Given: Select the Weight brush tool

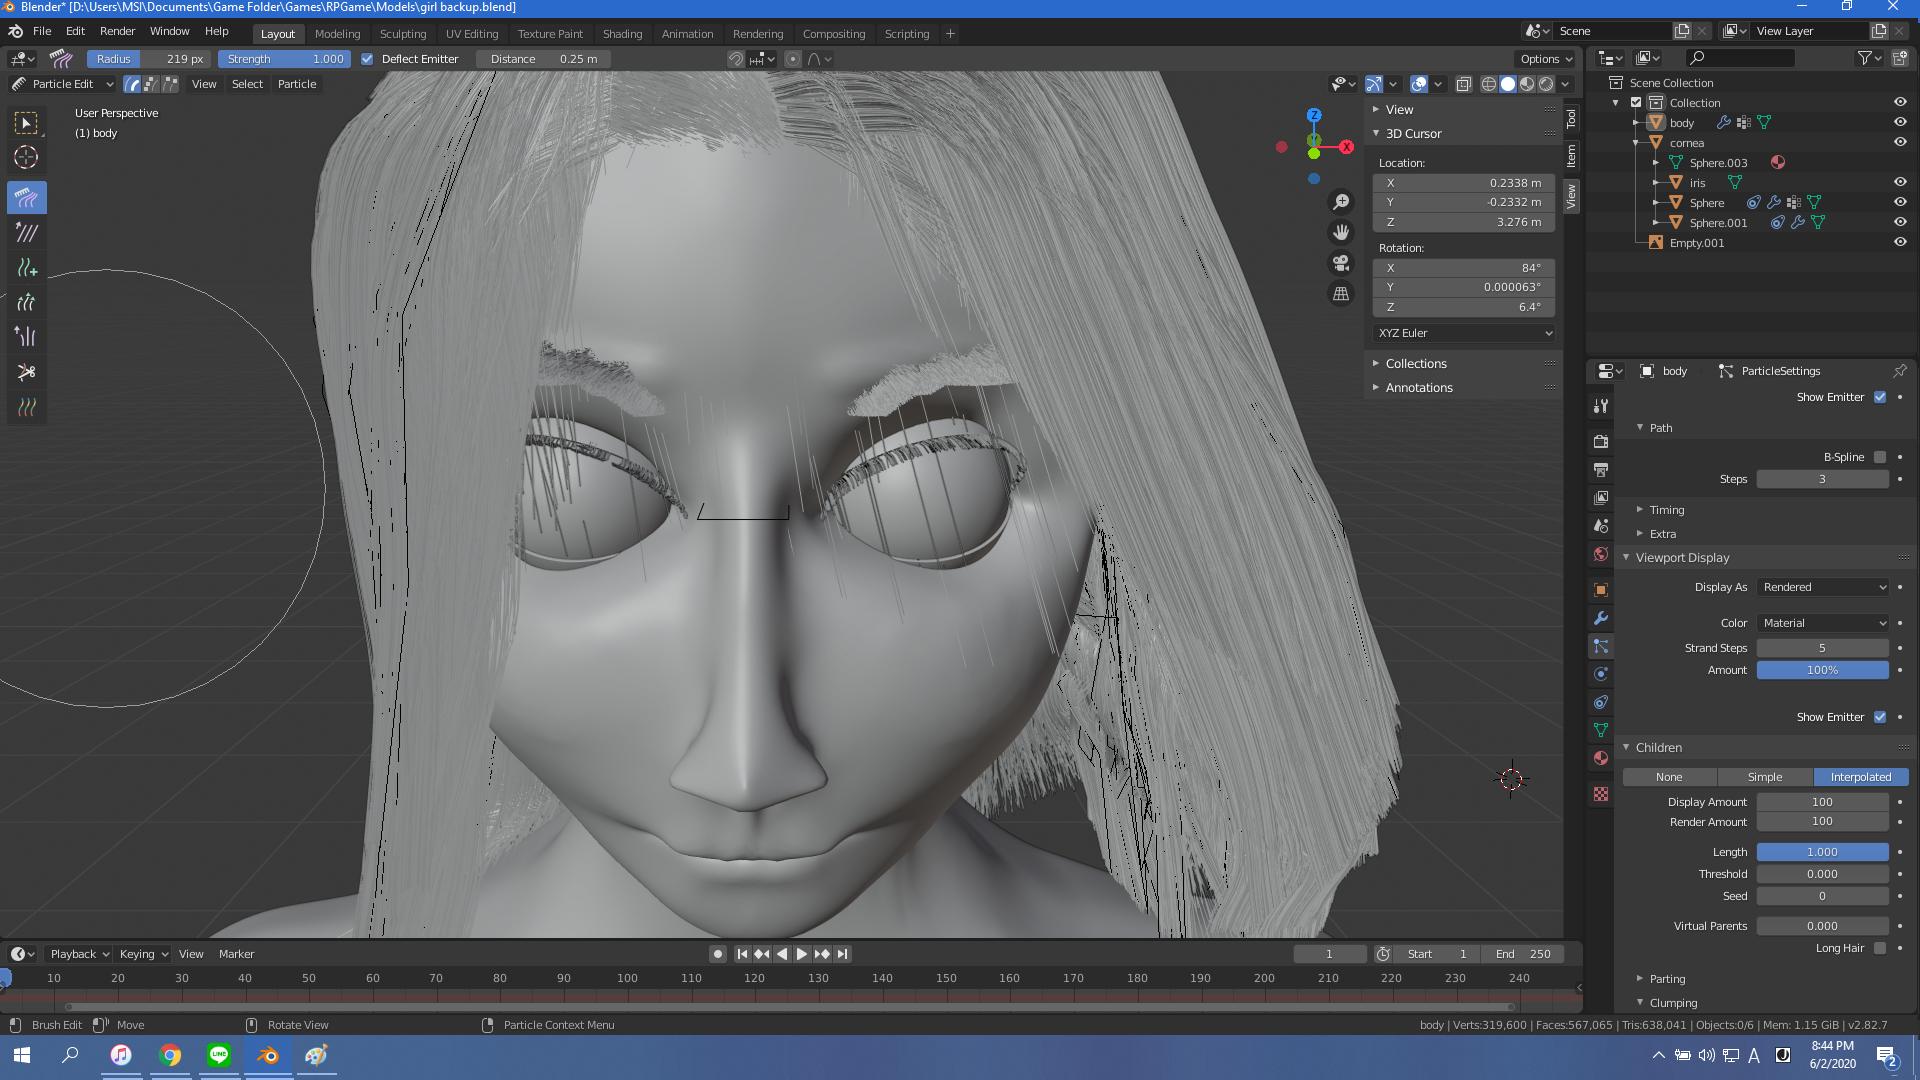Looking at the screenshot, I should tap(27, 407).
